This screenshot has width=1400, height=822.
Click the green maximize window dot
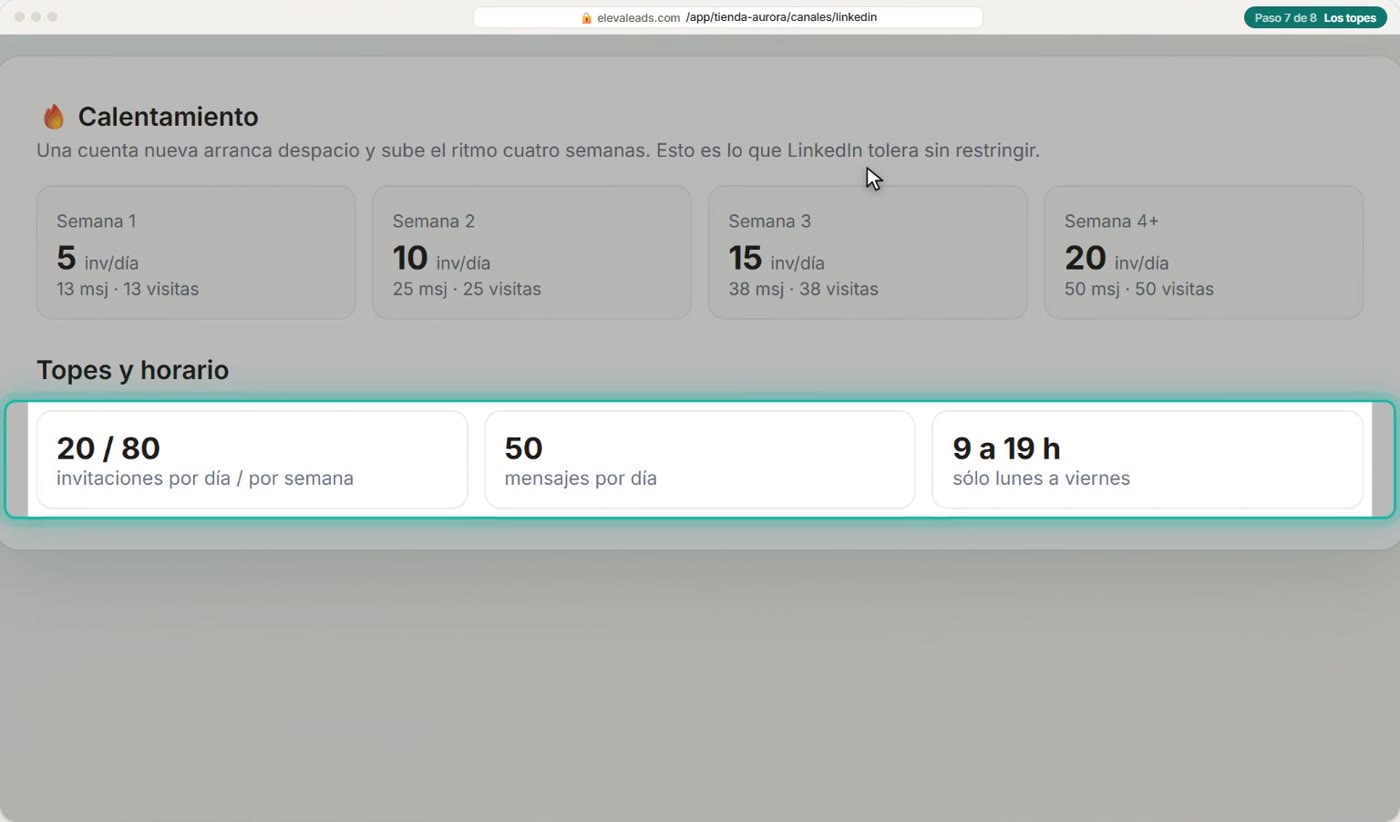click(52, 17)
